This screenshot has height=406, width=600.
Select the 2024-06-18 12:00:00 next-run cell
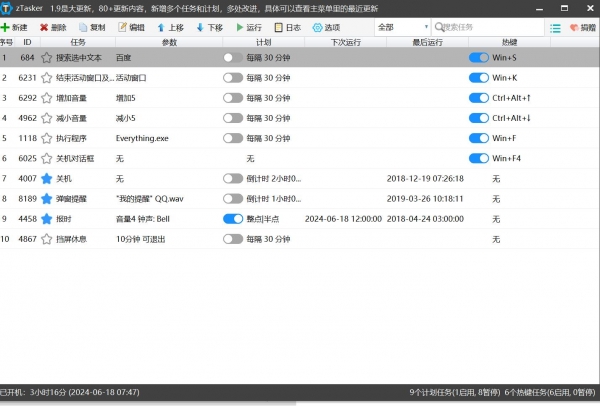343,219
